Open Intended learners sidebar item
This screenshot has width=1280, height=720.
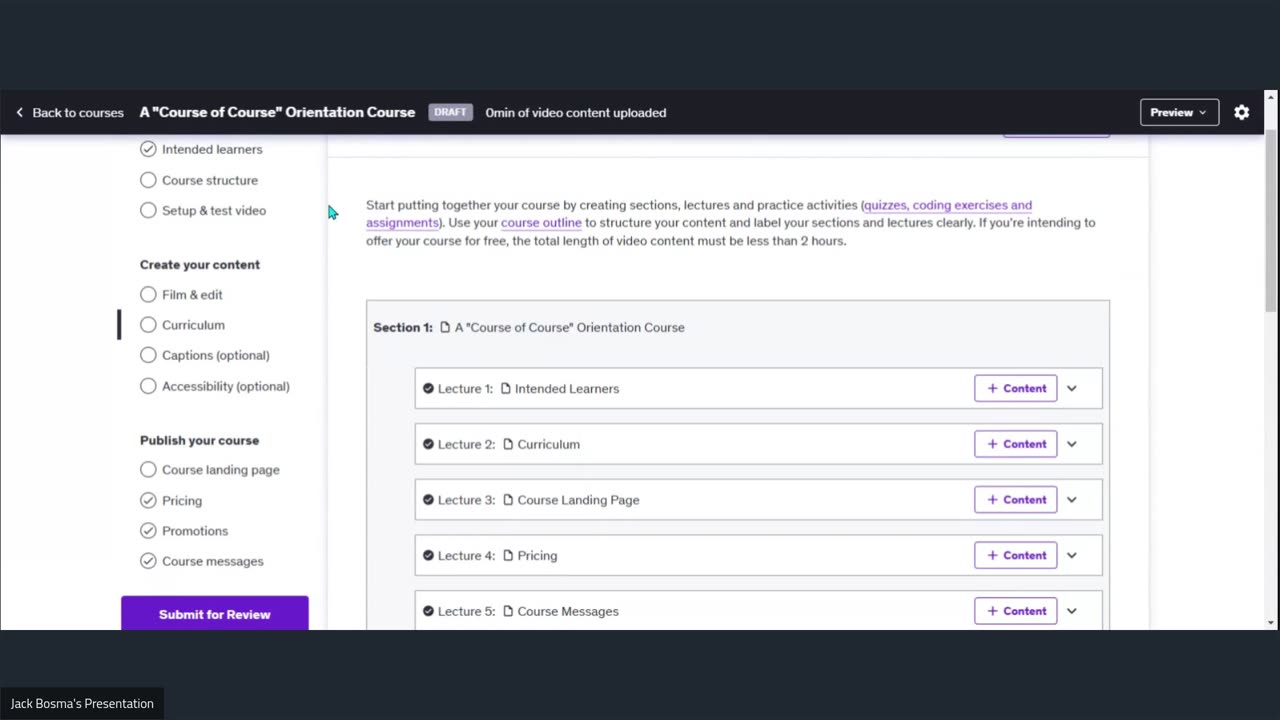[x=212, y=149]
